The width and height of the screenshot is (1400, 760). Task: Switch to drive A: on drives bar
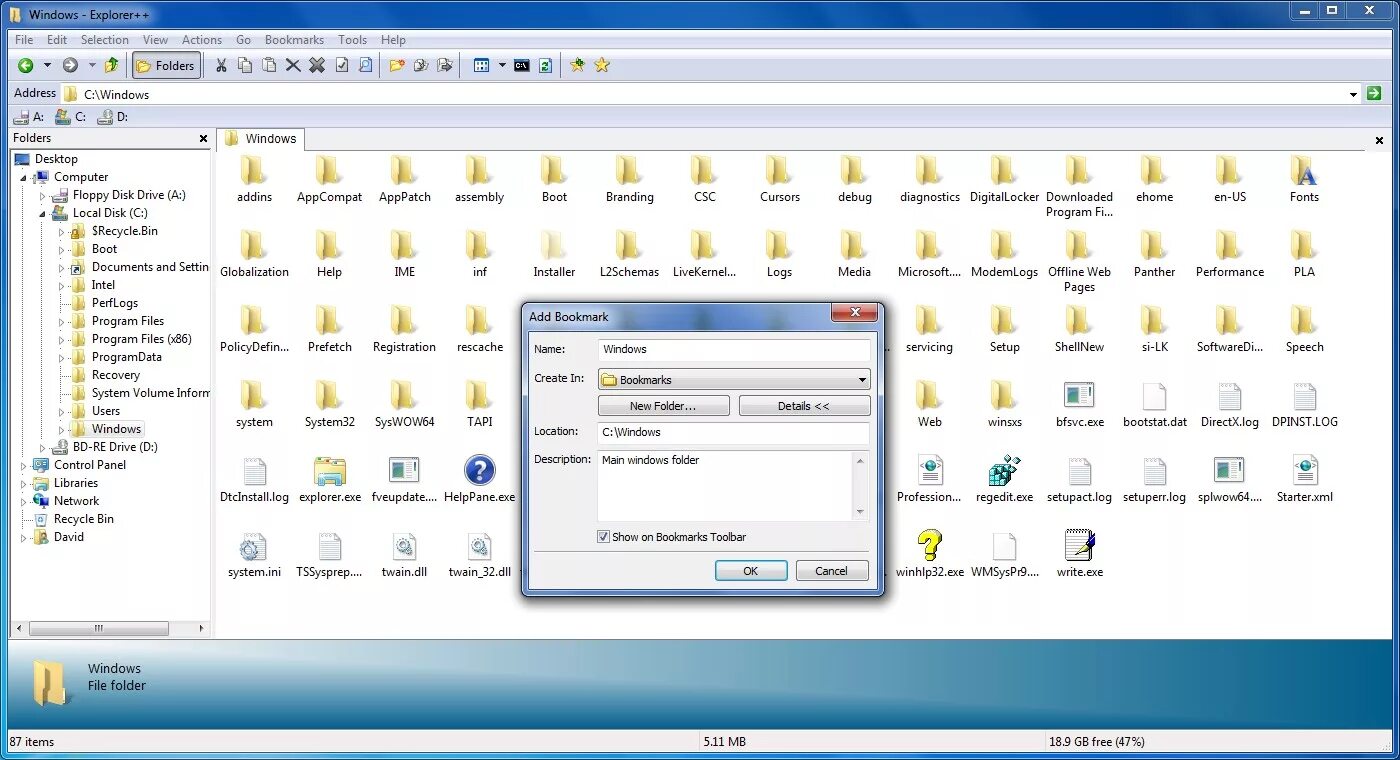[29, 116]
